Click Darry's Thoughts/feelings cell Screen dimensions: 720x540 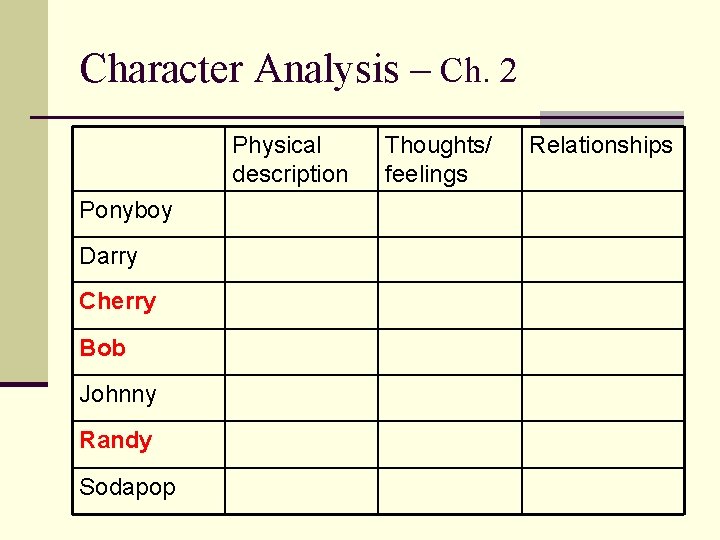pyautogui.click(x=450, y=259)
